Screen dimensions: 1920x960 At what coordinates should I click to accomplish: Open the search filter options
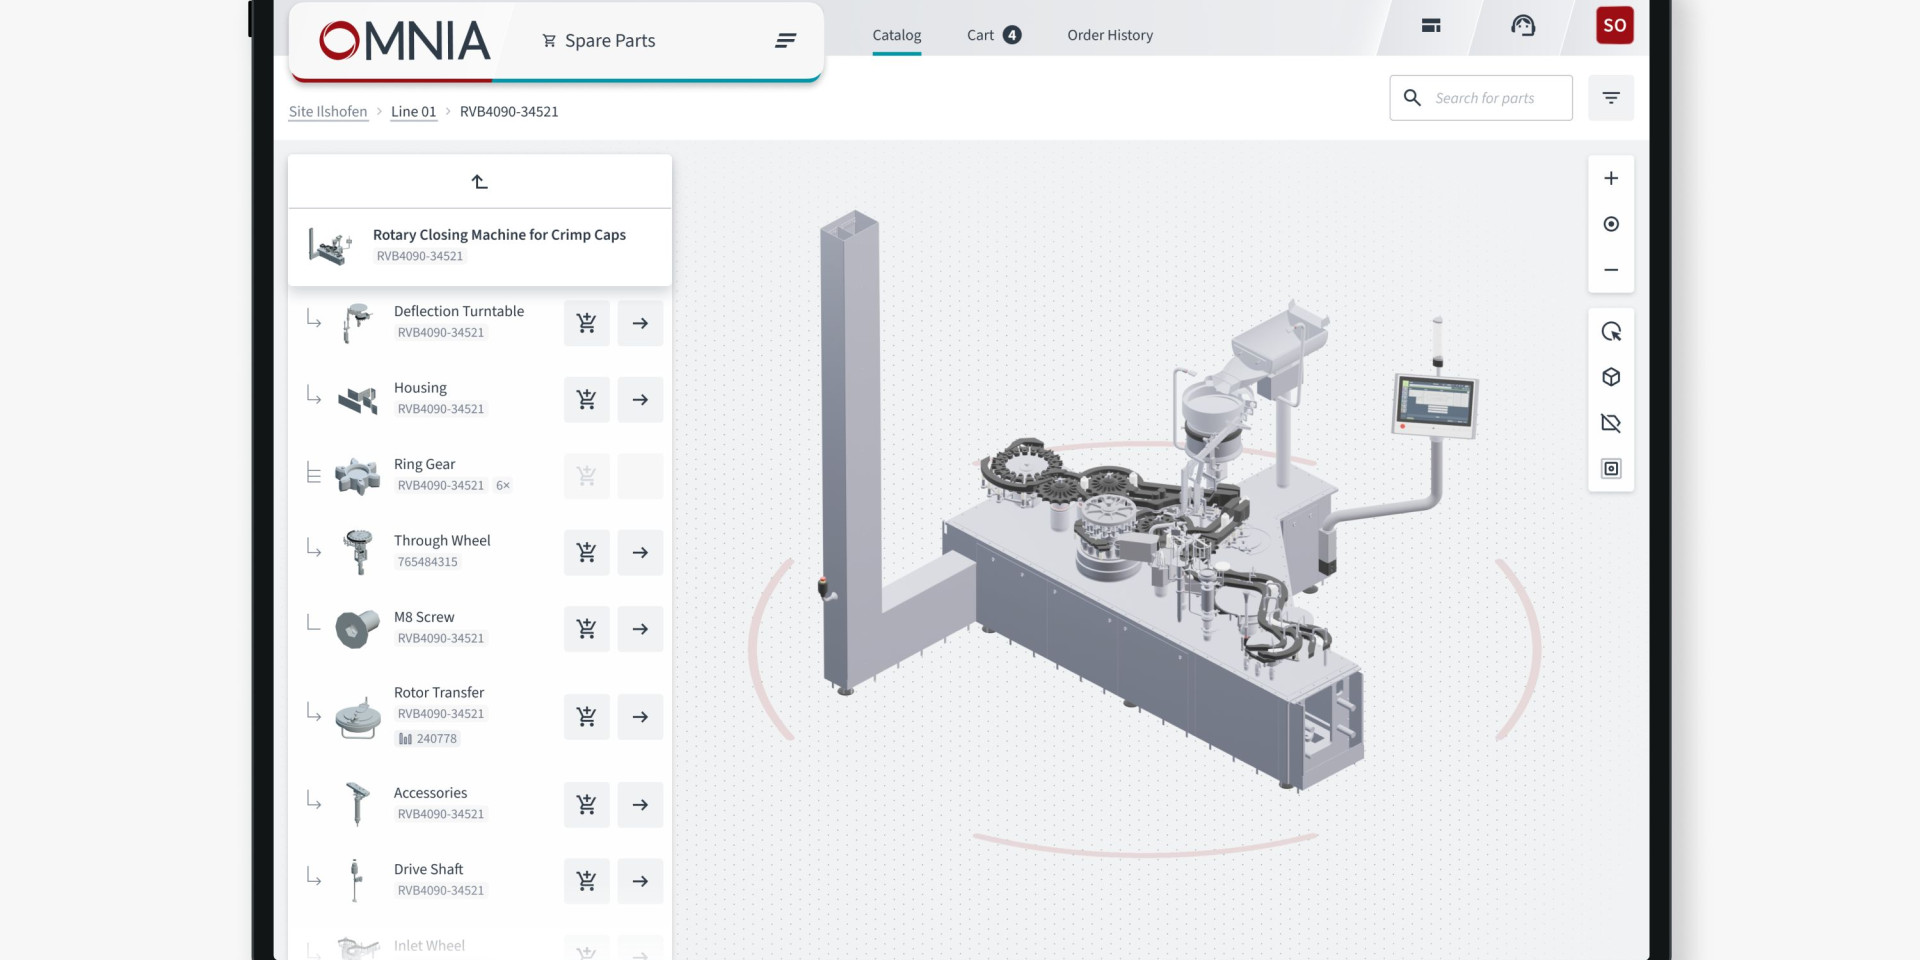pyautogui.click(x=1610, y=98)
